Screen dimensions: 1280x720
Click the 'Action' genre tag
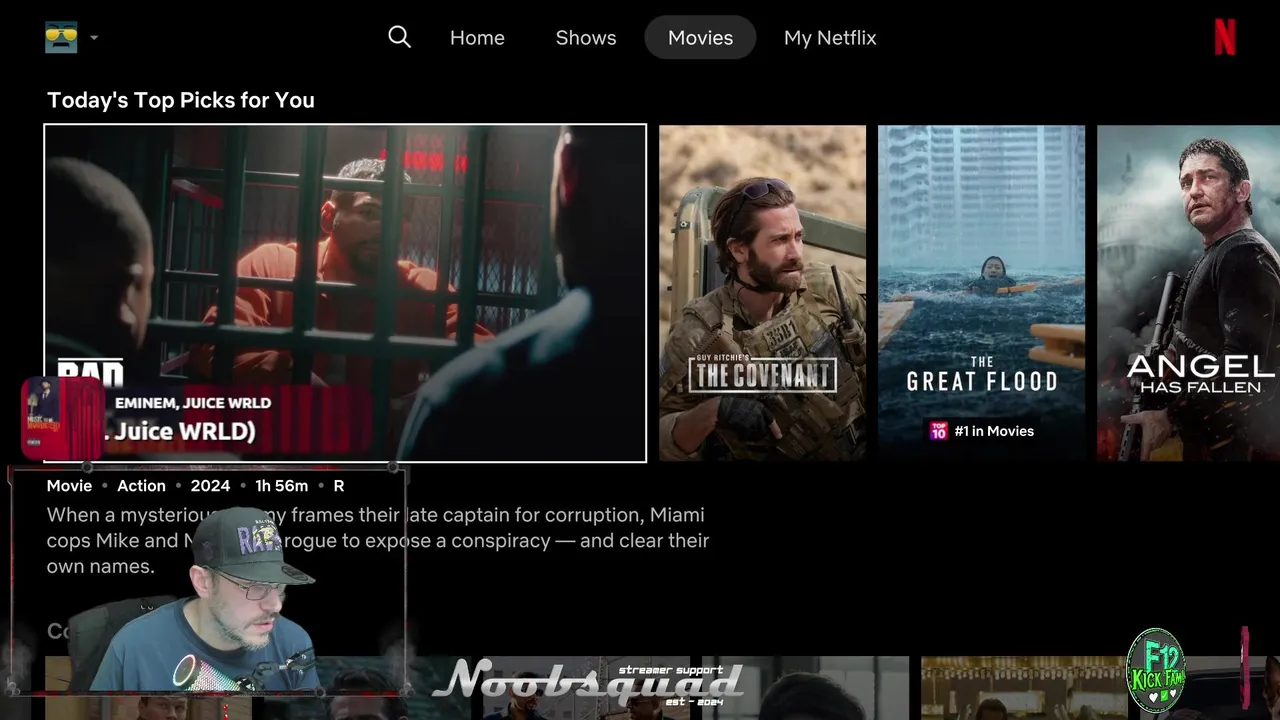pos(141,486)
